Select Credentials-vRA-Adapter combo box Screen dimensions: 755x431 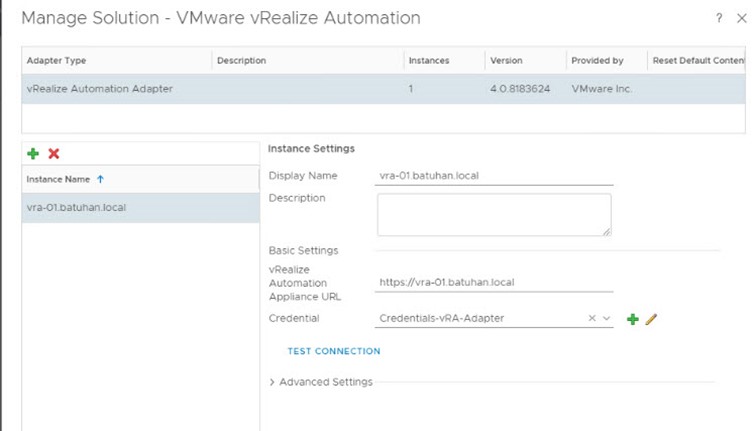(494, 318)
